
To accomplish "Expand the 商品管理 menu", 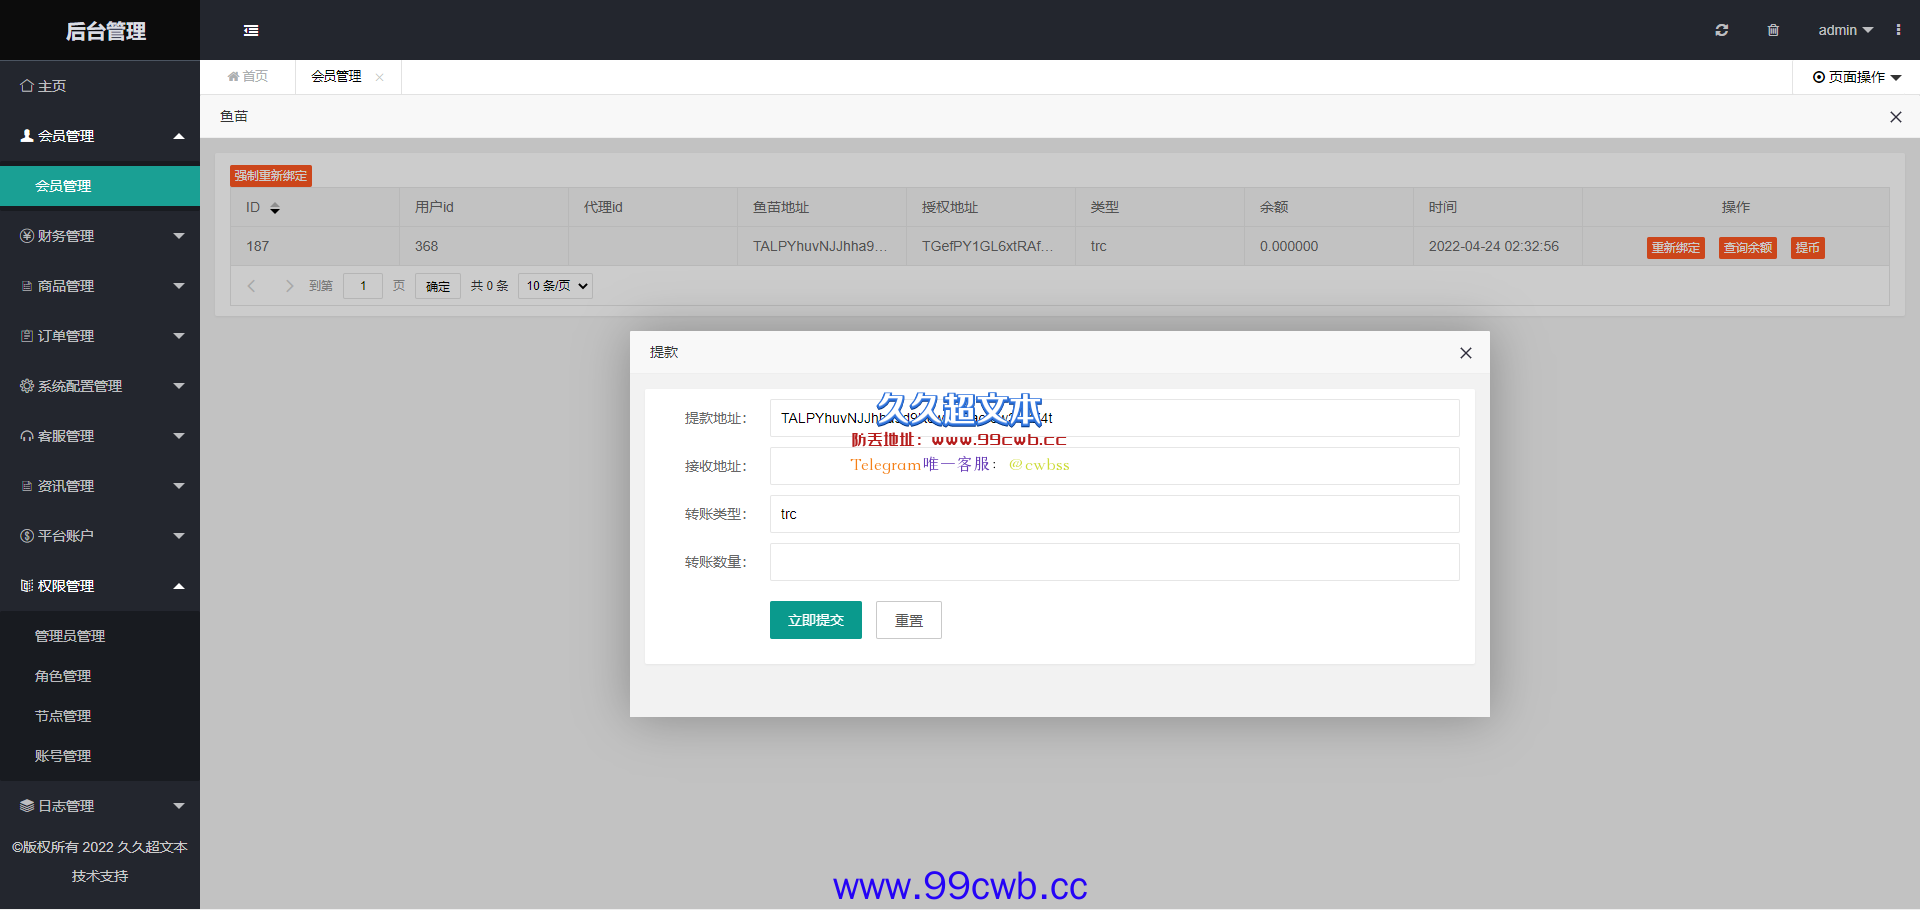I will 100,286.
